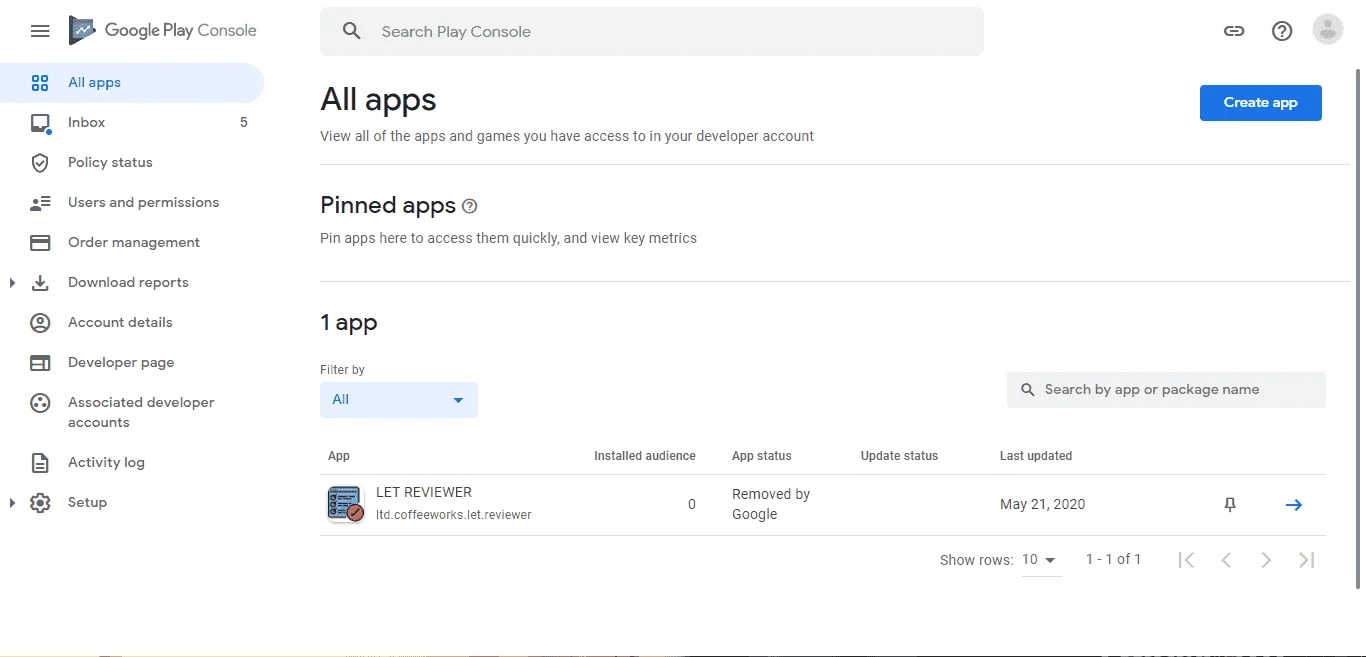Image resolution: width=1366 pixels, height=657 pixels.
Task: Click the Download reports download icon
Action: click(40, 283)
